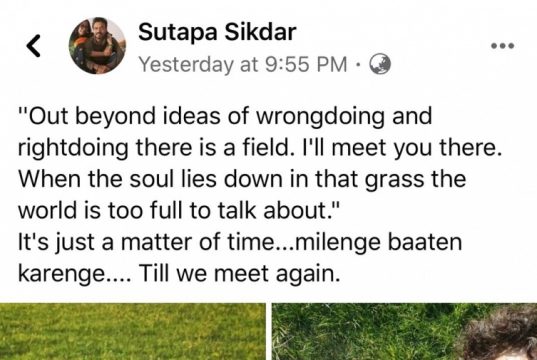Screen dimensions: 537x360
Task: Go back using the left chevron arrow
Action: coord(34,46)
